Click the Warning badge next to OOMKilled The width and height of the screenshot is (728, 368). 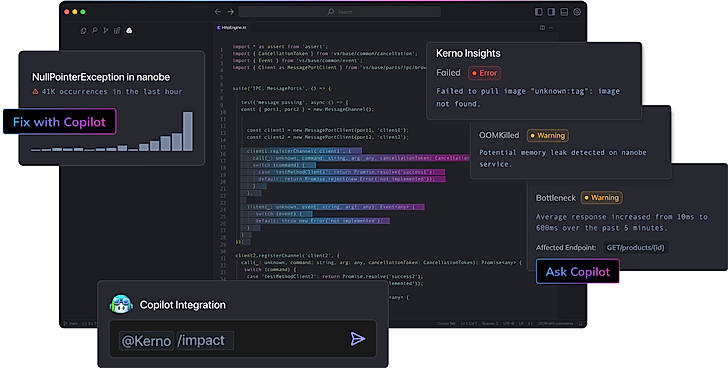(548, 136)
